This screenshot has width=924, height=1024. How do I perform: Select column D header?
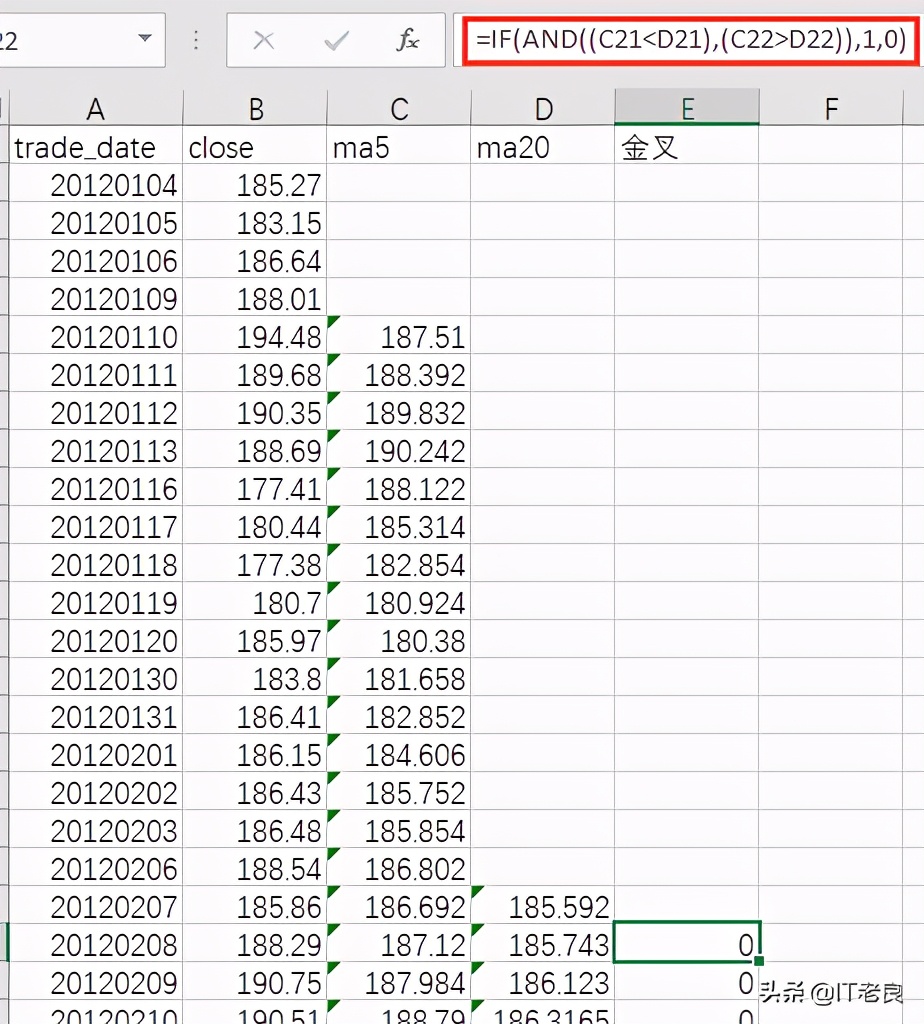point(543,108)
